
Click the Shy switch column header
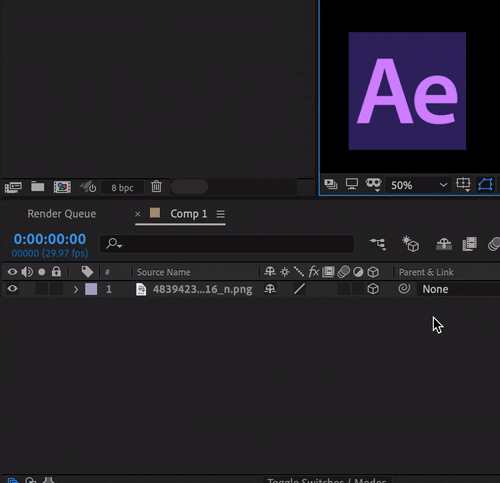(x=270, y=272)
